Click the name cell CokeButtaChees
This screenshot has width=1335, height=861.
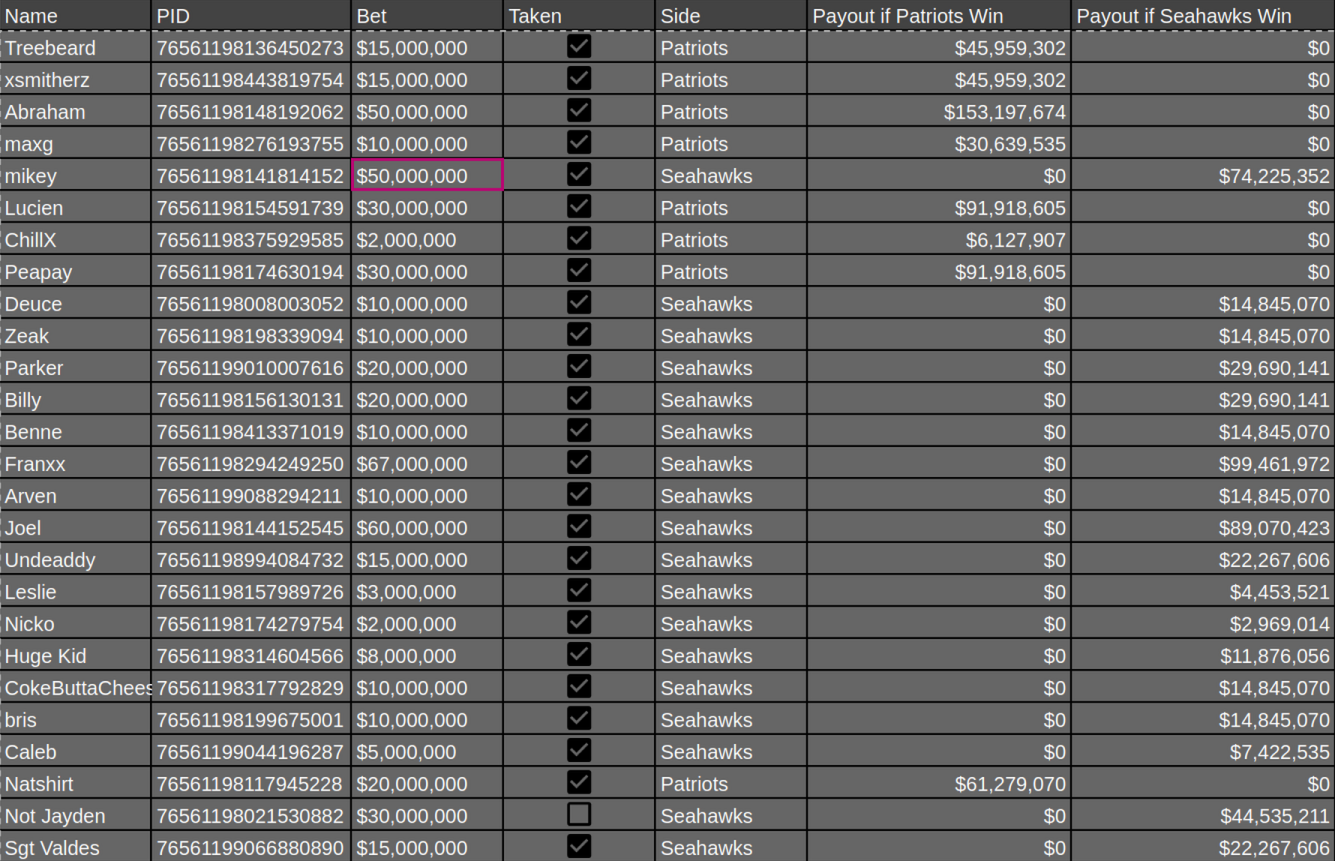76,688
